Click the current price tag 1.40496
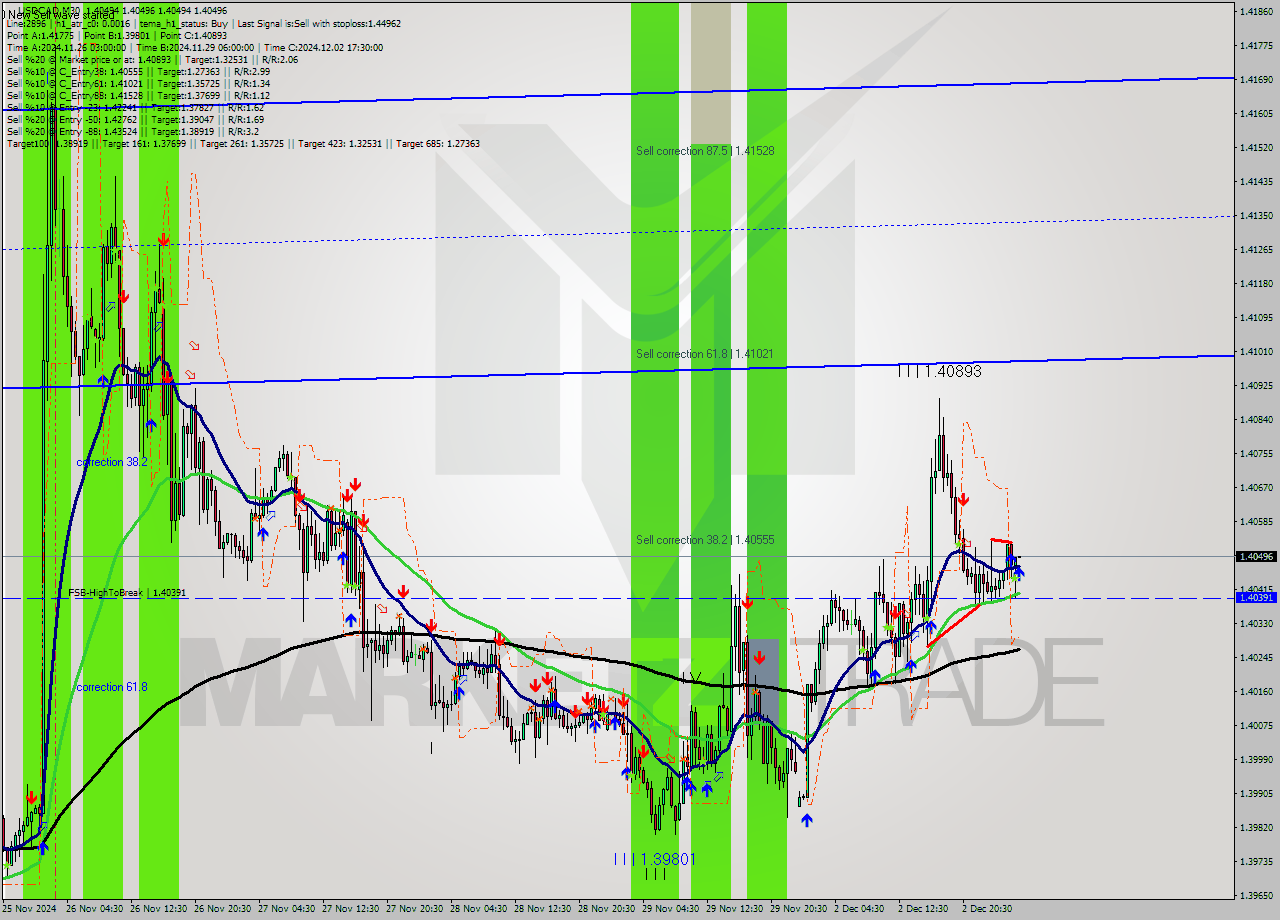 pyautogui.click(x=1256, y=556)
